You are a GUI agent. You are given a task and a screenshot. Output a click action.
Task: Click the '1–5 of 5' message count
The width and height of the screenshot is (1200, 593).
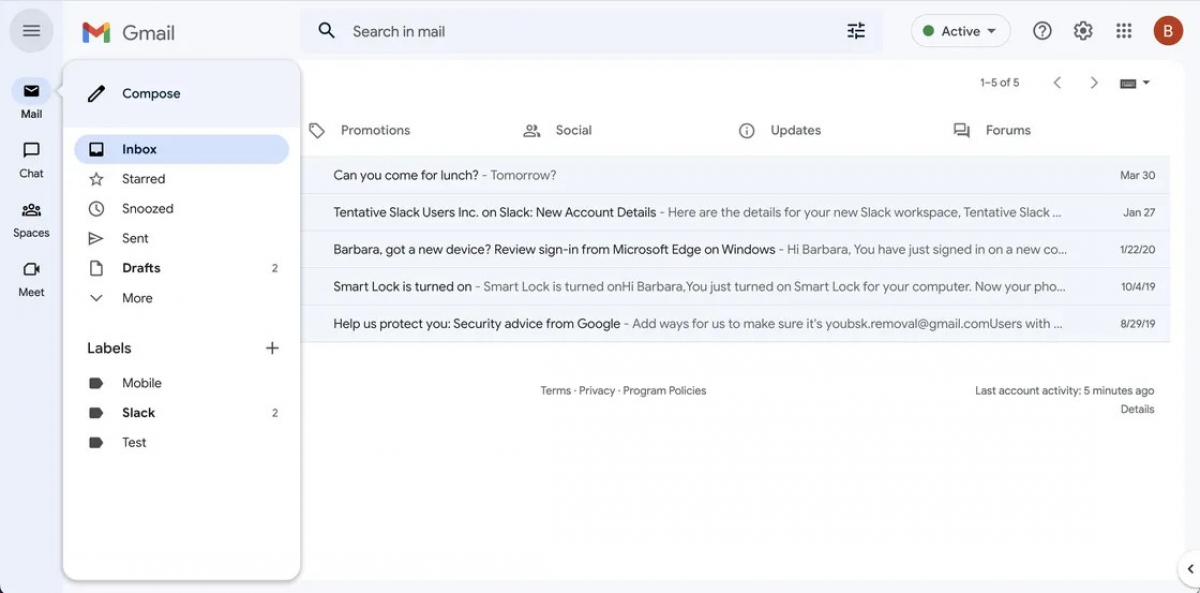pos(1000,83)
